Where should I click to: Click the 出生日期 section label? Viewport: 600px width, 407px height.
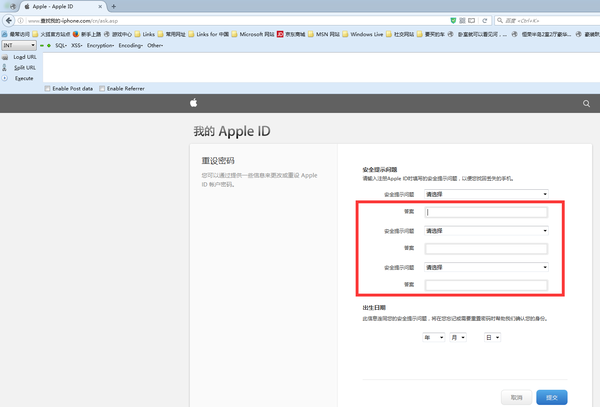374,308
